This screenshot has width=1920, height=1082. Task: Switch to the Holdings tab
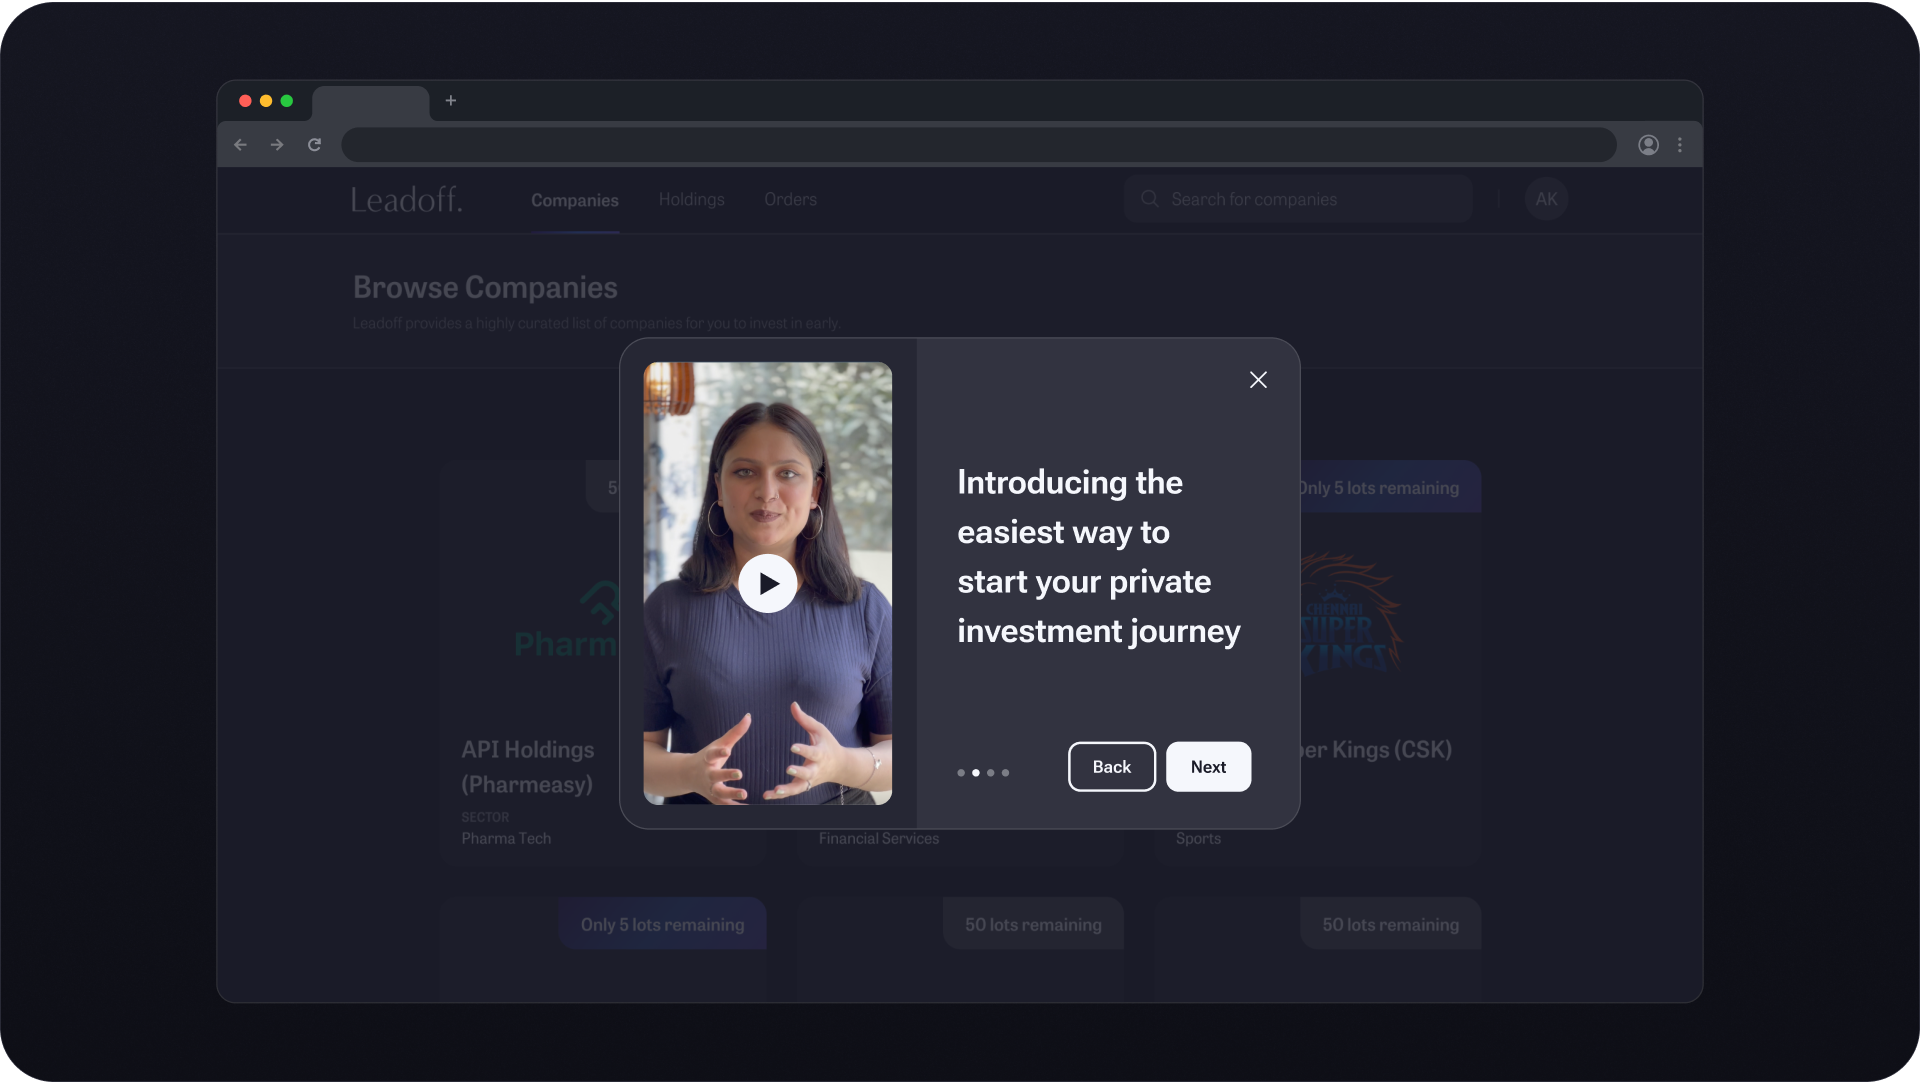coord(691,200)
